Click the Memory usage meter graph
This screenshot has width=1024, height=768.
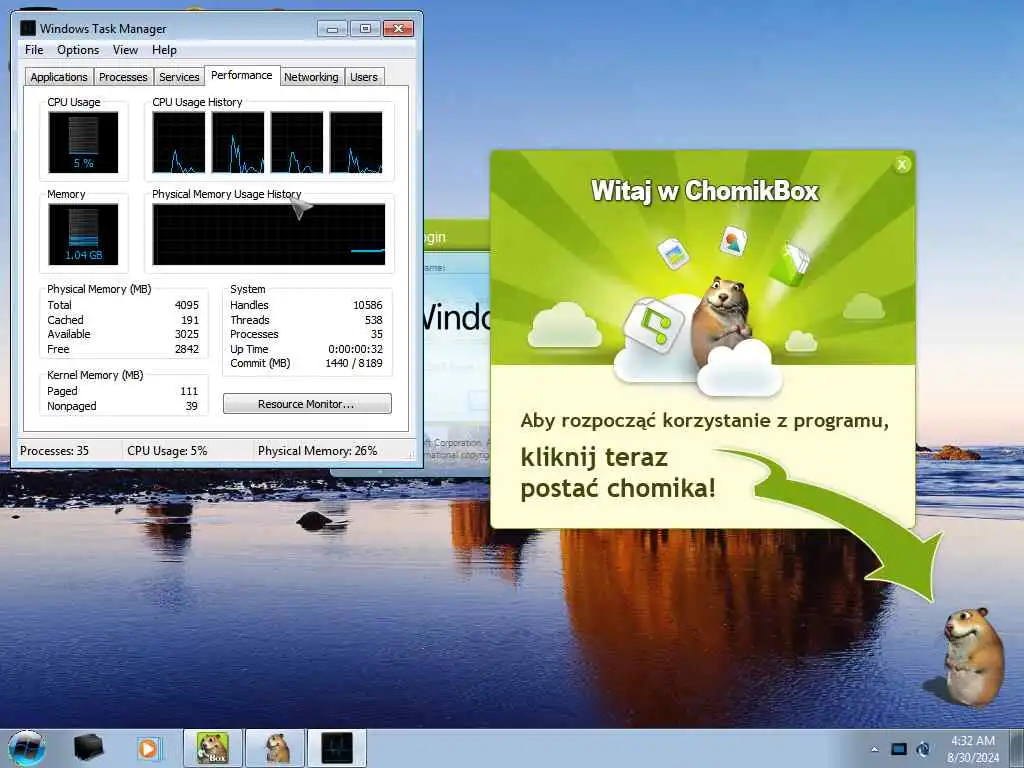coord(84,234)
